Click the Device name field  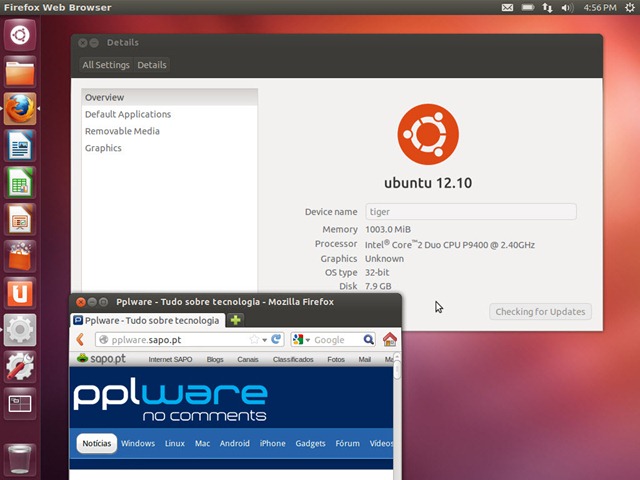[x=471, y=211]
